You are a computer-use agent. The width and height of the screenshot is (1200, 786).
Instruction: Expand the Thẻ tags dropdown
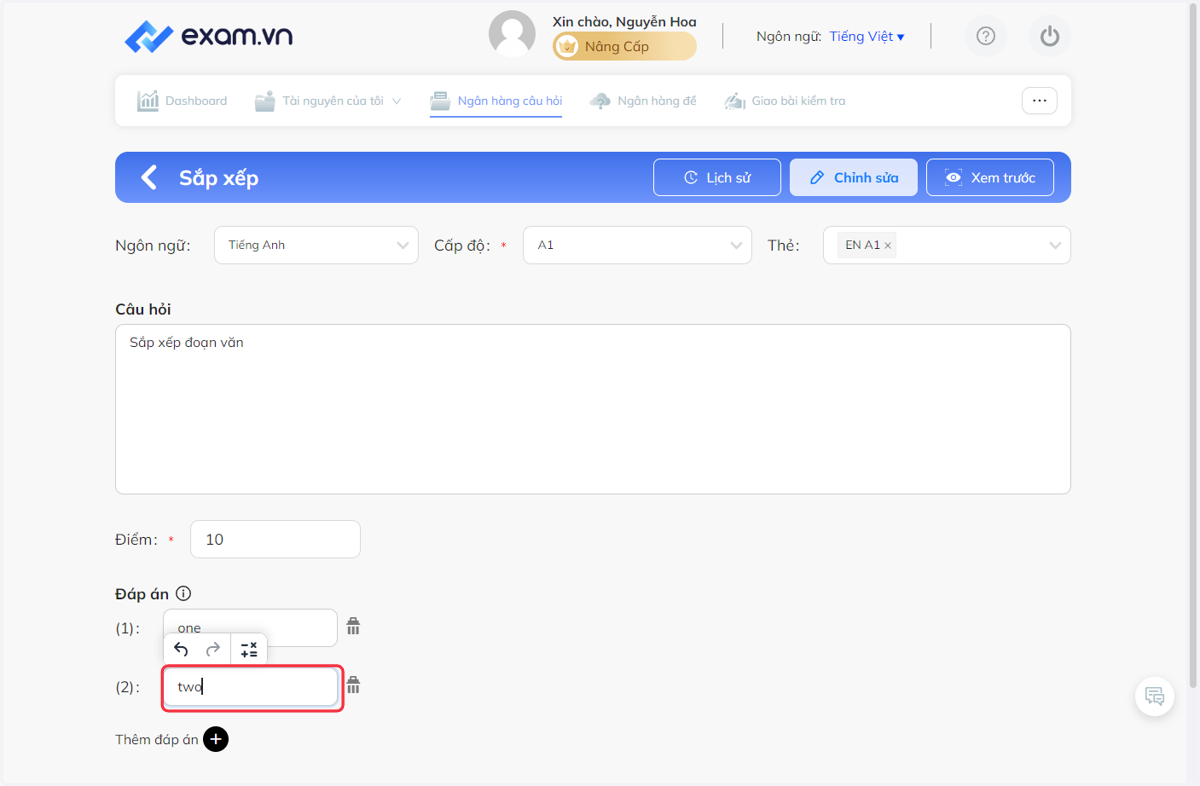coord(947,245)
